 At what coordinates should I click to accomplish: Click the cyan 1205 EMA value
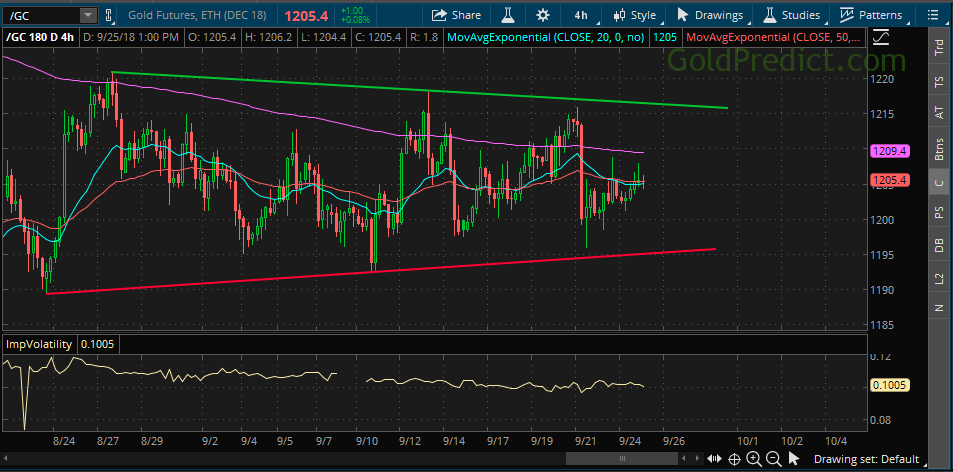(665, 38)
